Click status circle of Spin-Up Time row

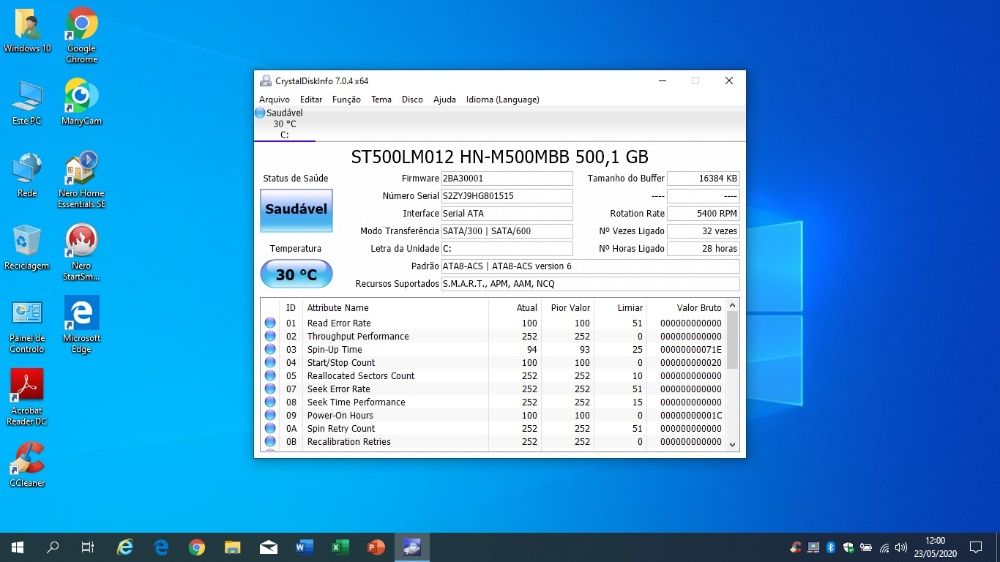click(270, 350)
